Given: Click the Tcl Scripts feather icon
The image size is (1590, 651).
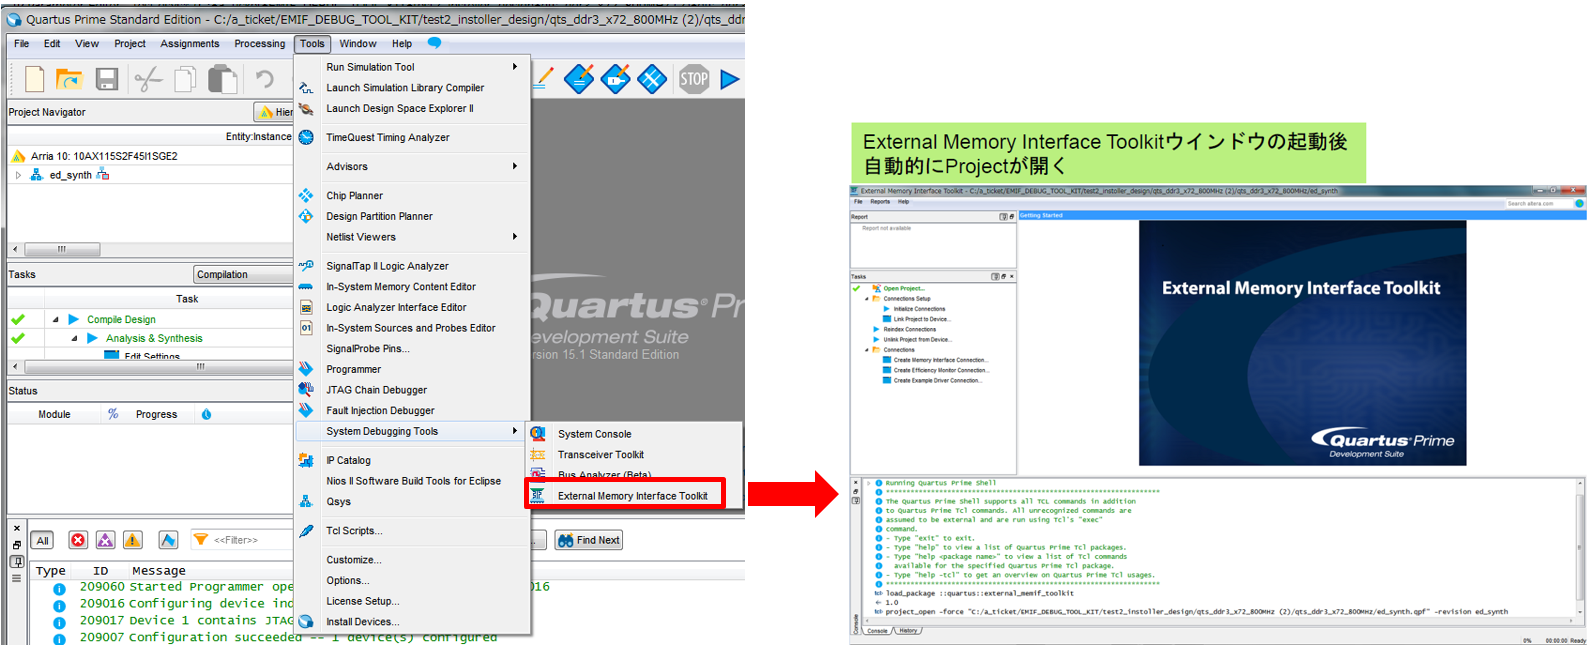Looking at the screenshot, I should click(x=306, y=531).
